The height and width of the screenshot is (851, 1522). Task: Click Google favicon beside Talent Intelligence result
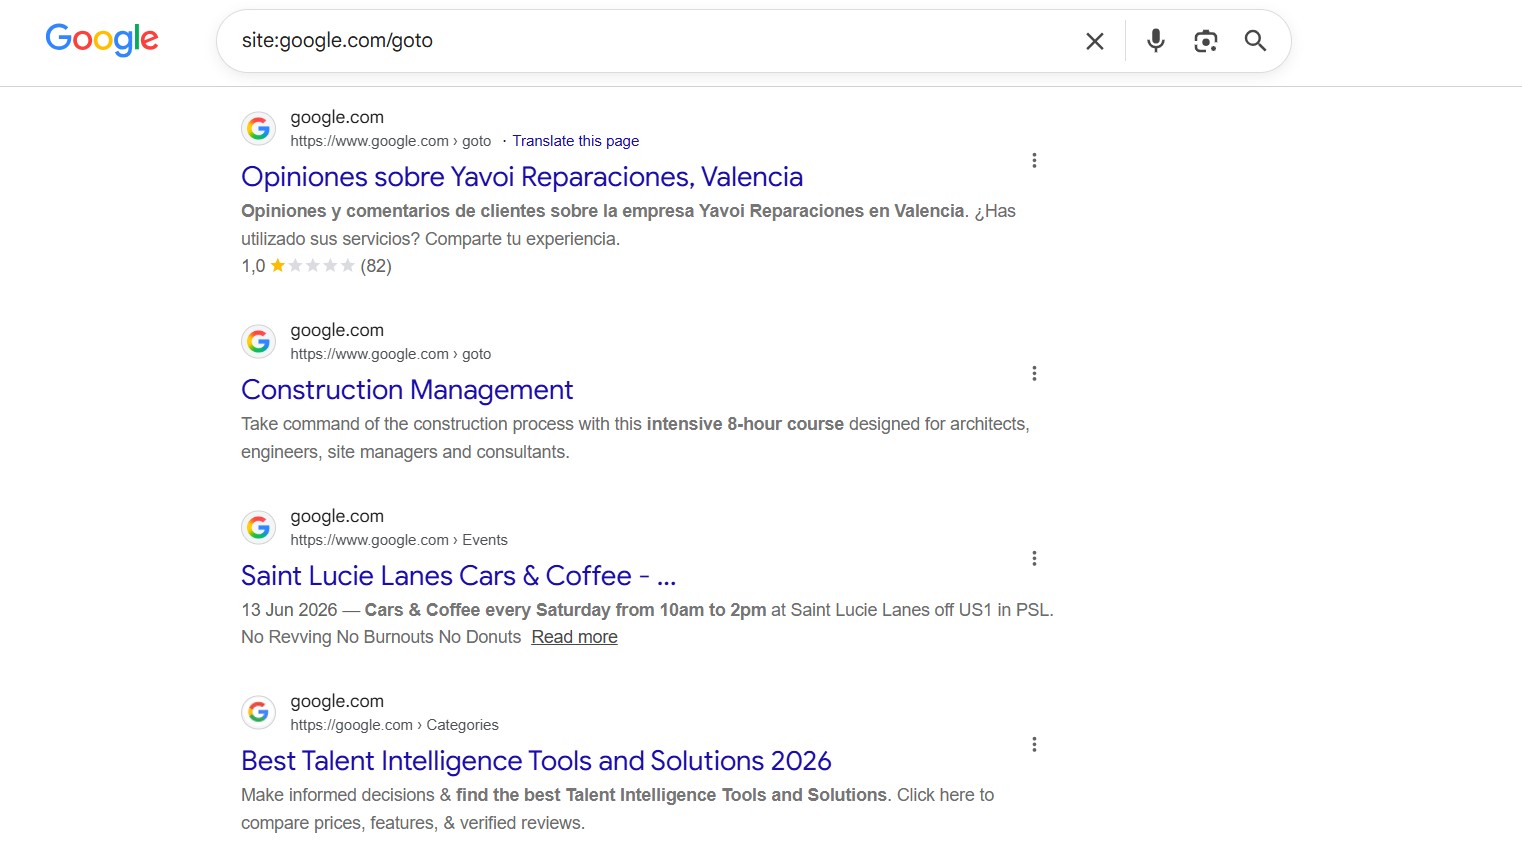point(259,713)
